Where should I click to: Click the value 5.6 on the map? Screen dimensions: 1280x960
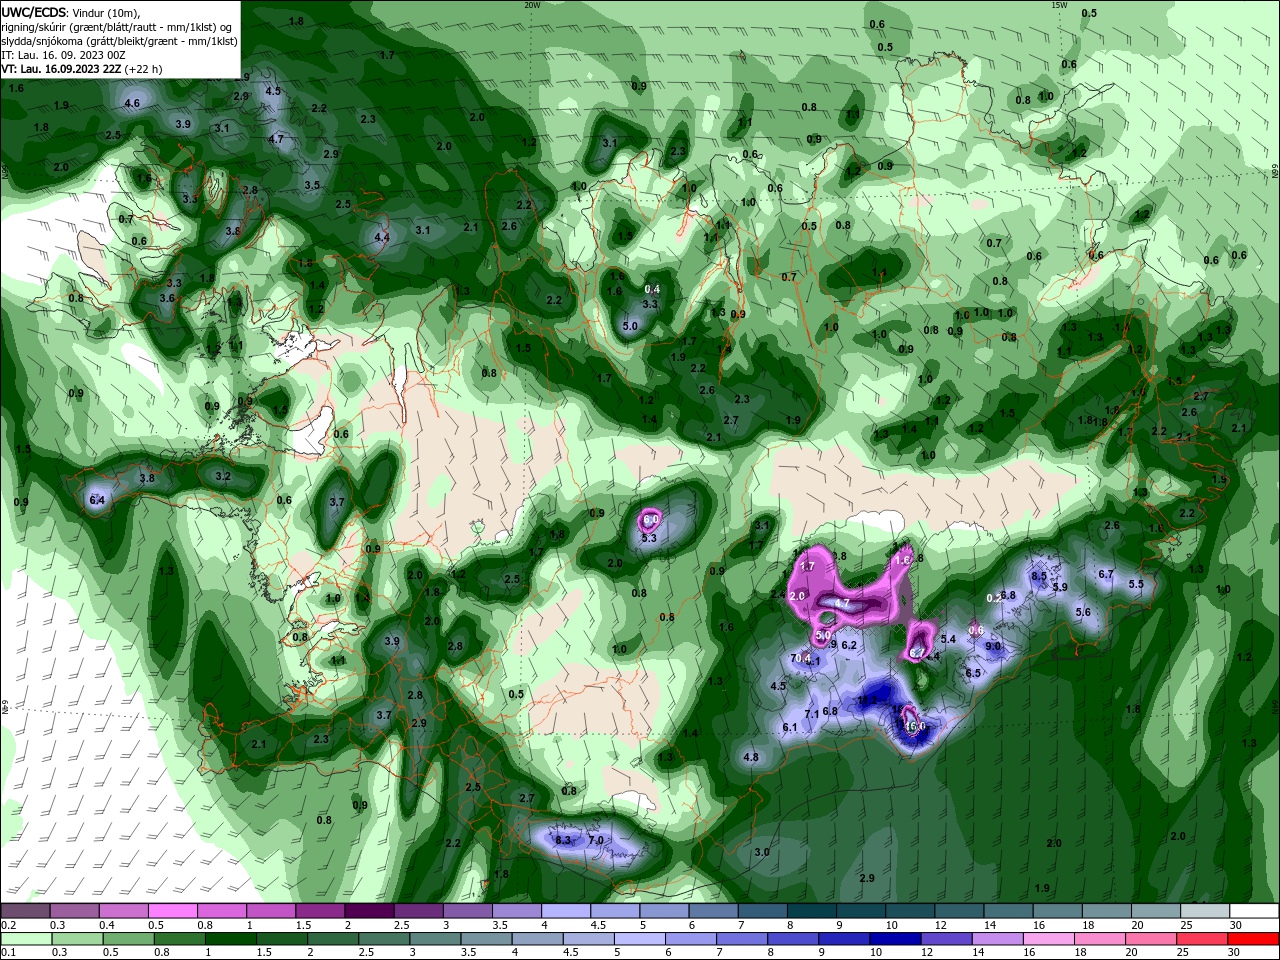tap(1083, 612)
